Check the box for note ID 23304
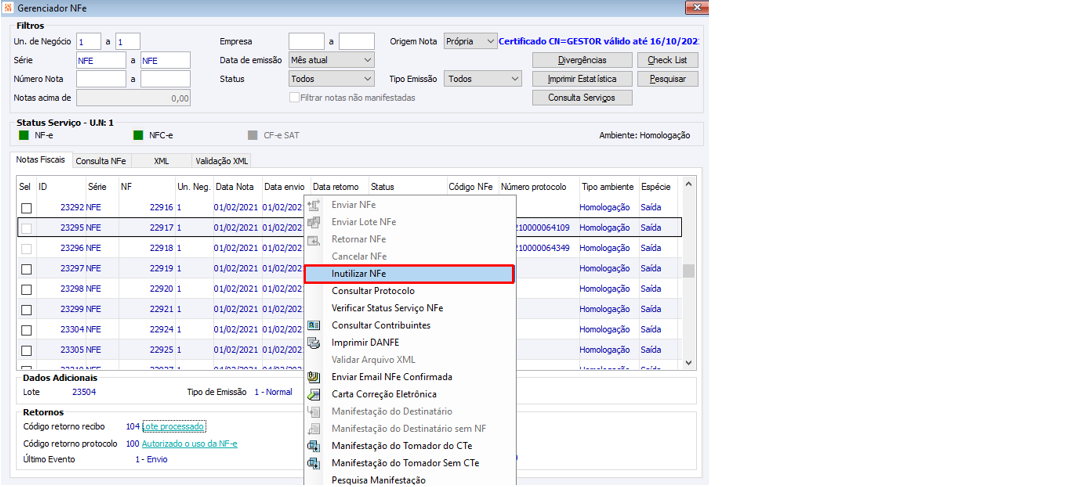This screenshot has width=1080, height=487. pyautogui.click(x=26, y=330)
